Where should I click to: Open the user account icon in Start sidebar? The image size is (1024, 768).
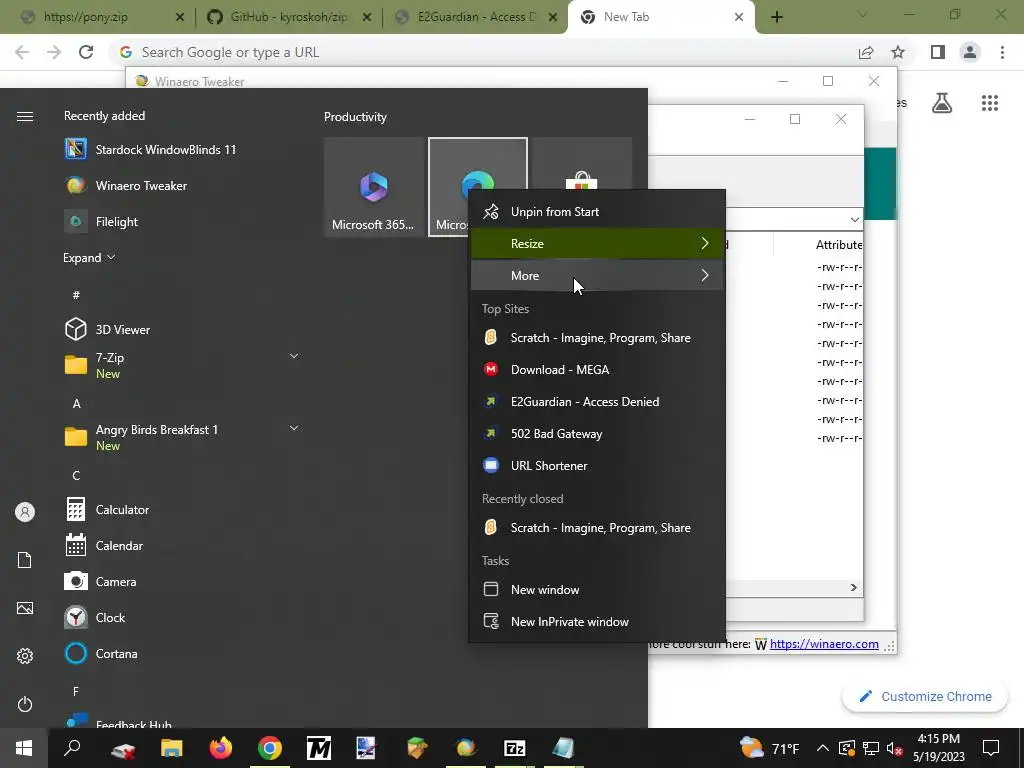pyautogui.click(x=25, y=512)
